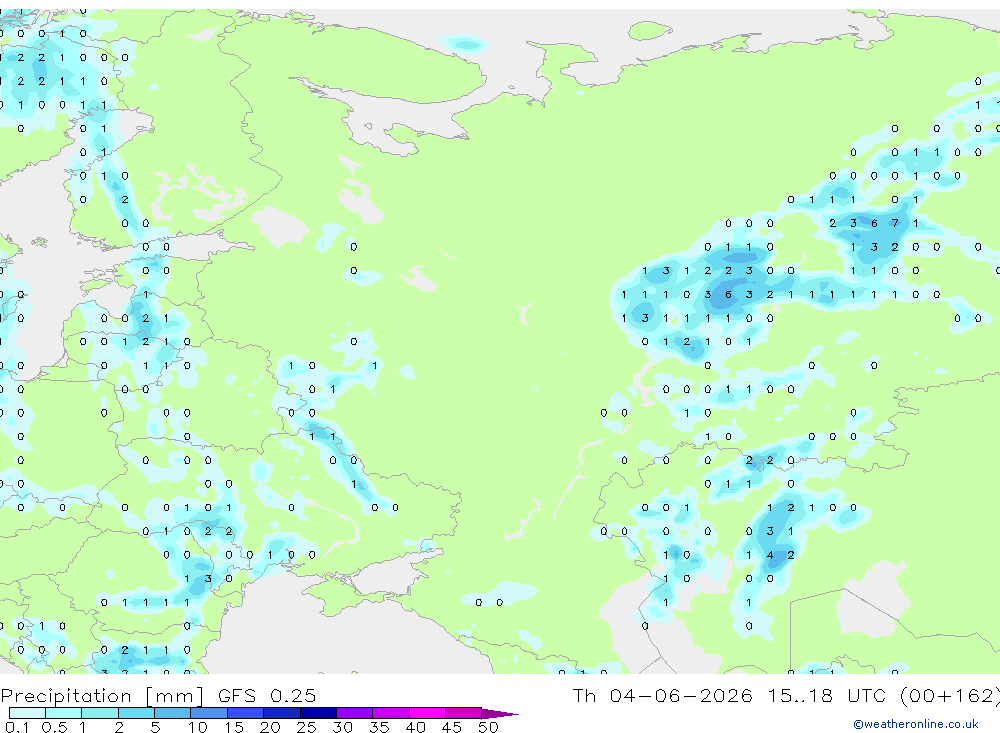Click the legend label '0.5'
Image resolution: width=1000 pixels, height=733 pixels.
pyautogui.click(x=54, y=727)
